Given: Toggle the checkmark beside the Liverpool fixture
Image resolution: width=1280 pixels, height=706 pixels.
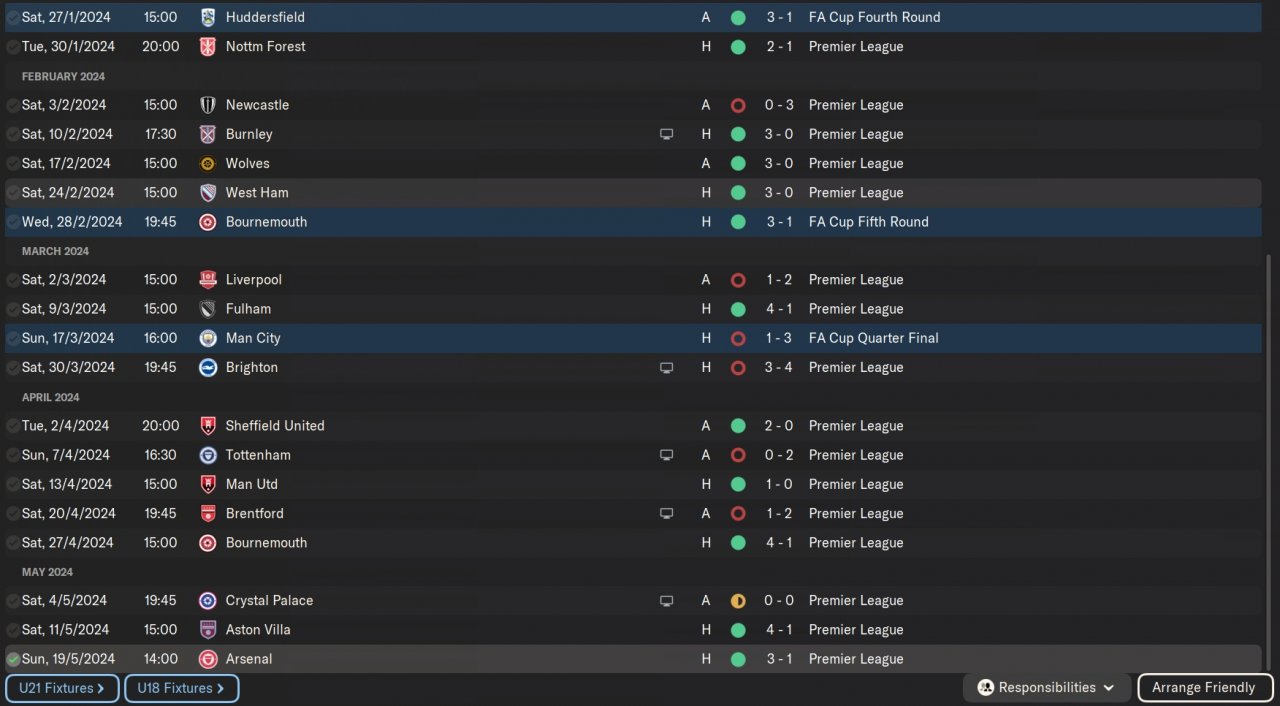Looking at the screenshot, I should [x=13, y=280].
